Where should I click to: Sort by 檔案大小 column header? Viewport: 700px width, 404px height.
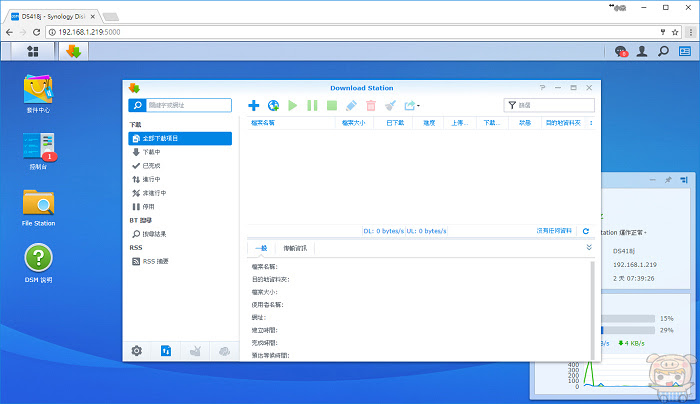pyautogui.click(x=354, y=123)
